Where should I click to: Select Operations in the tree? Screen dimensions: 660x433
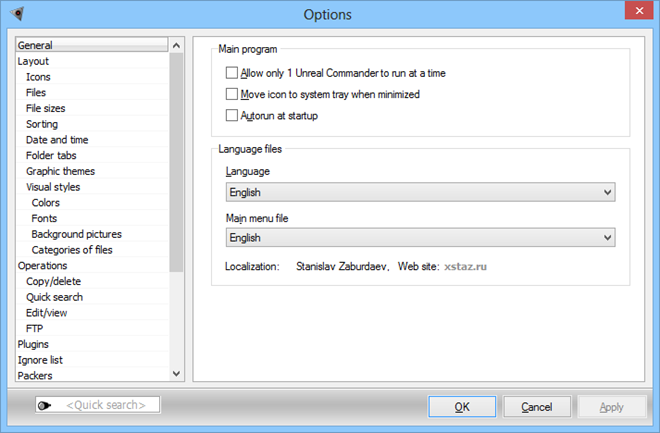(x=92, y=266)
